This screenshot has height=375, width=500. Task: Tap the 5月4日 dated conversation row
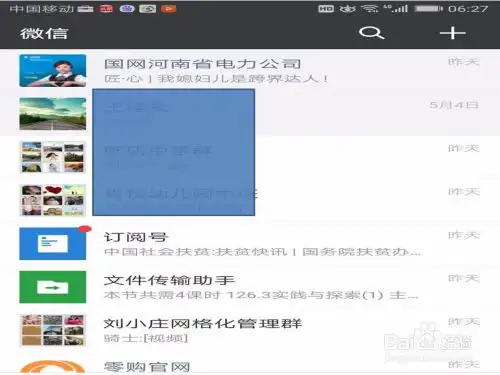click(x=250, y=114)
